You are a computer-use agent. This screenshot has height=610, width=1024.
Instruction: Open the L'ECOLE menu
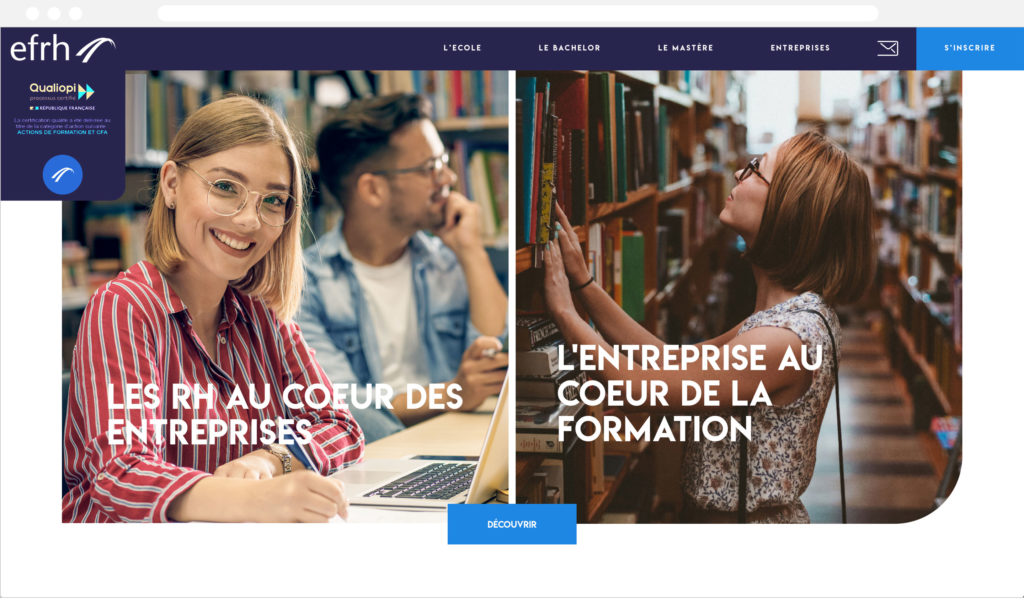point(462,48)
